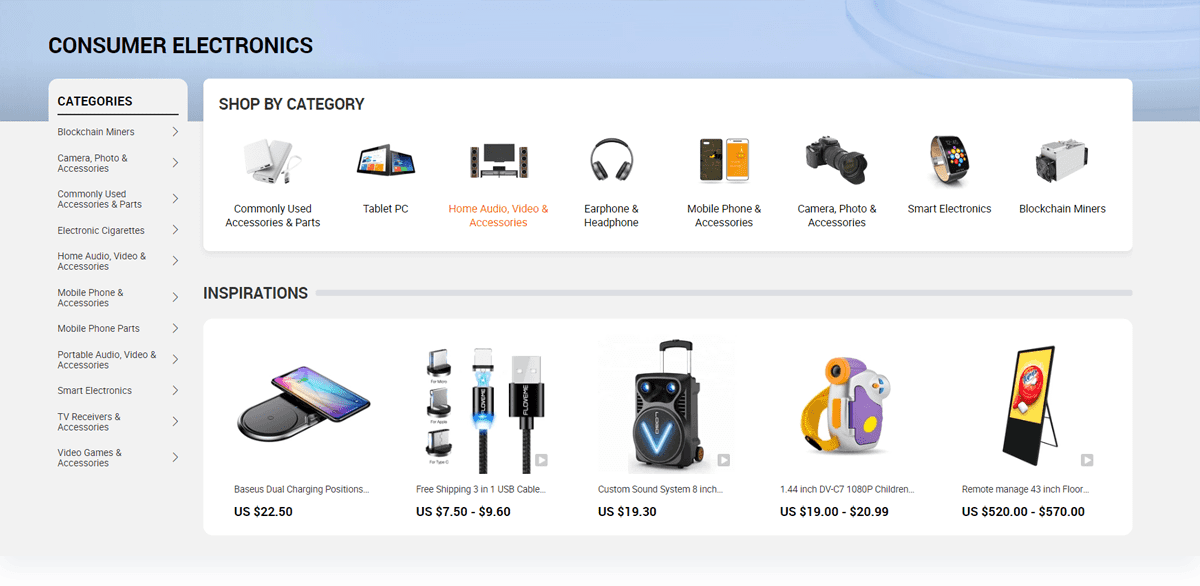Viewport: 1200px width, 586px height.
Task: Open the Baseus Dual Charging product link
Action: pos(302,490)
